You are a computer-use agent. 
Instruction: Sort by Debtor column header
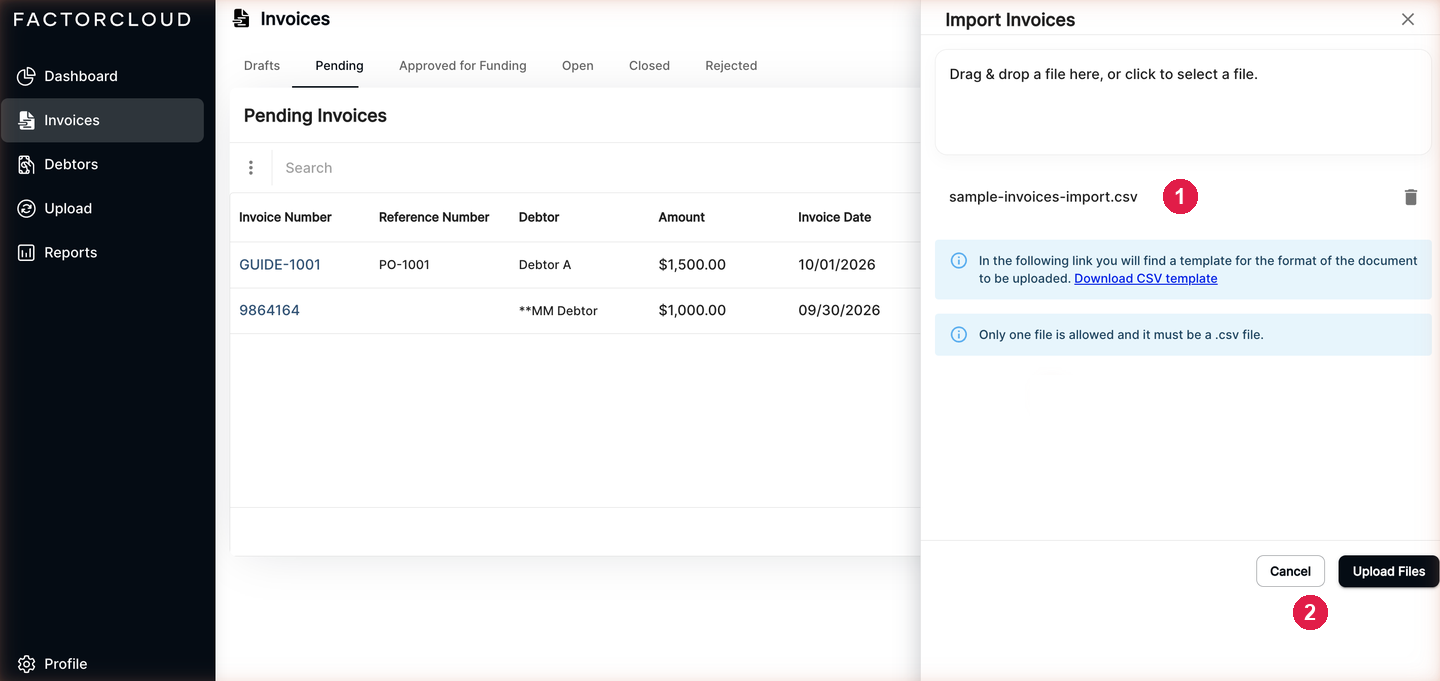(539, 217)
